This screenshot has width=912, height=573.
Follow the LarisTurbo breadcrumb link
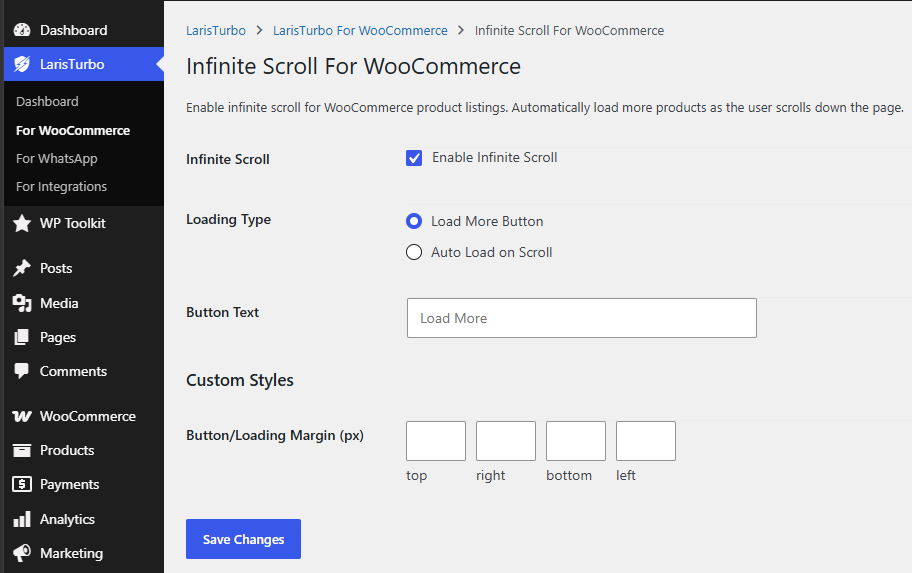216,30
